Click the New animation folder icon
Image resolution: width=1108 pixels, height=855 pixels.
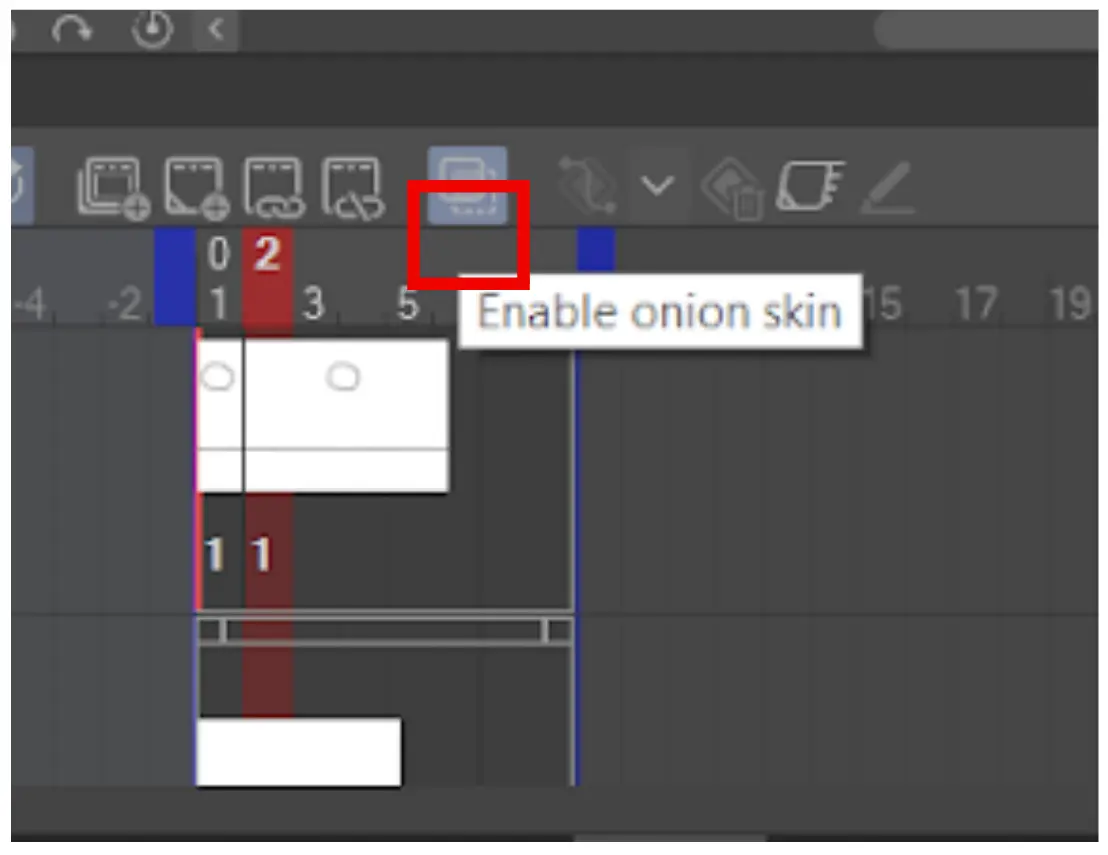click(x=114, y=187)
